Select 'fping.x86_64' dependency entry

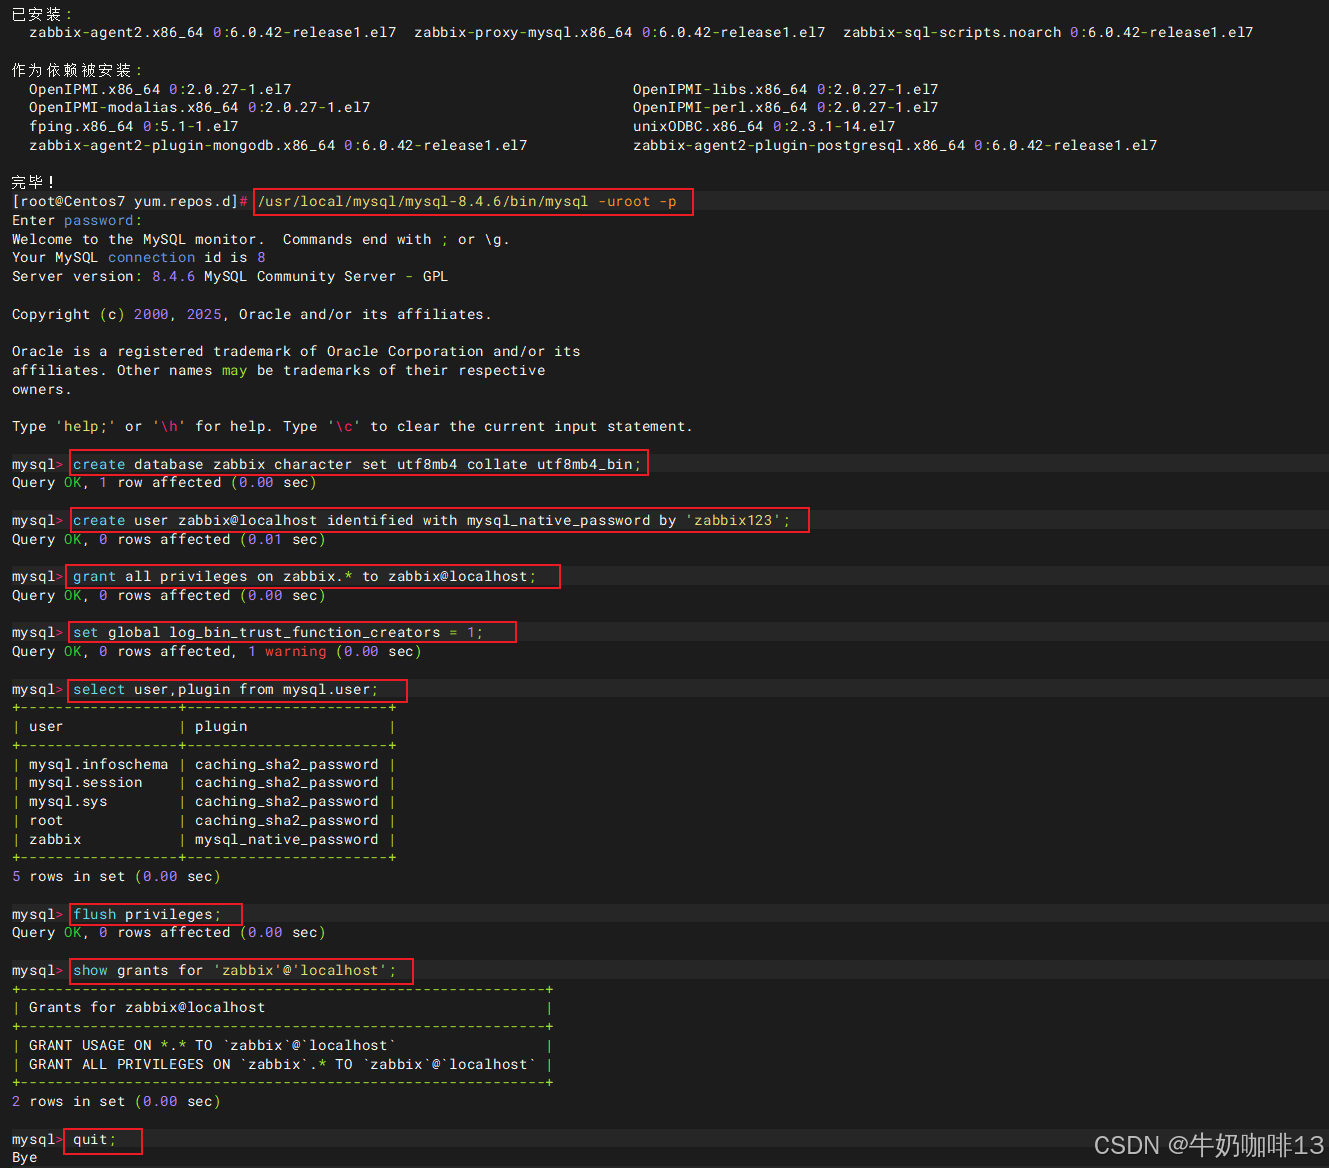(134, 126)
